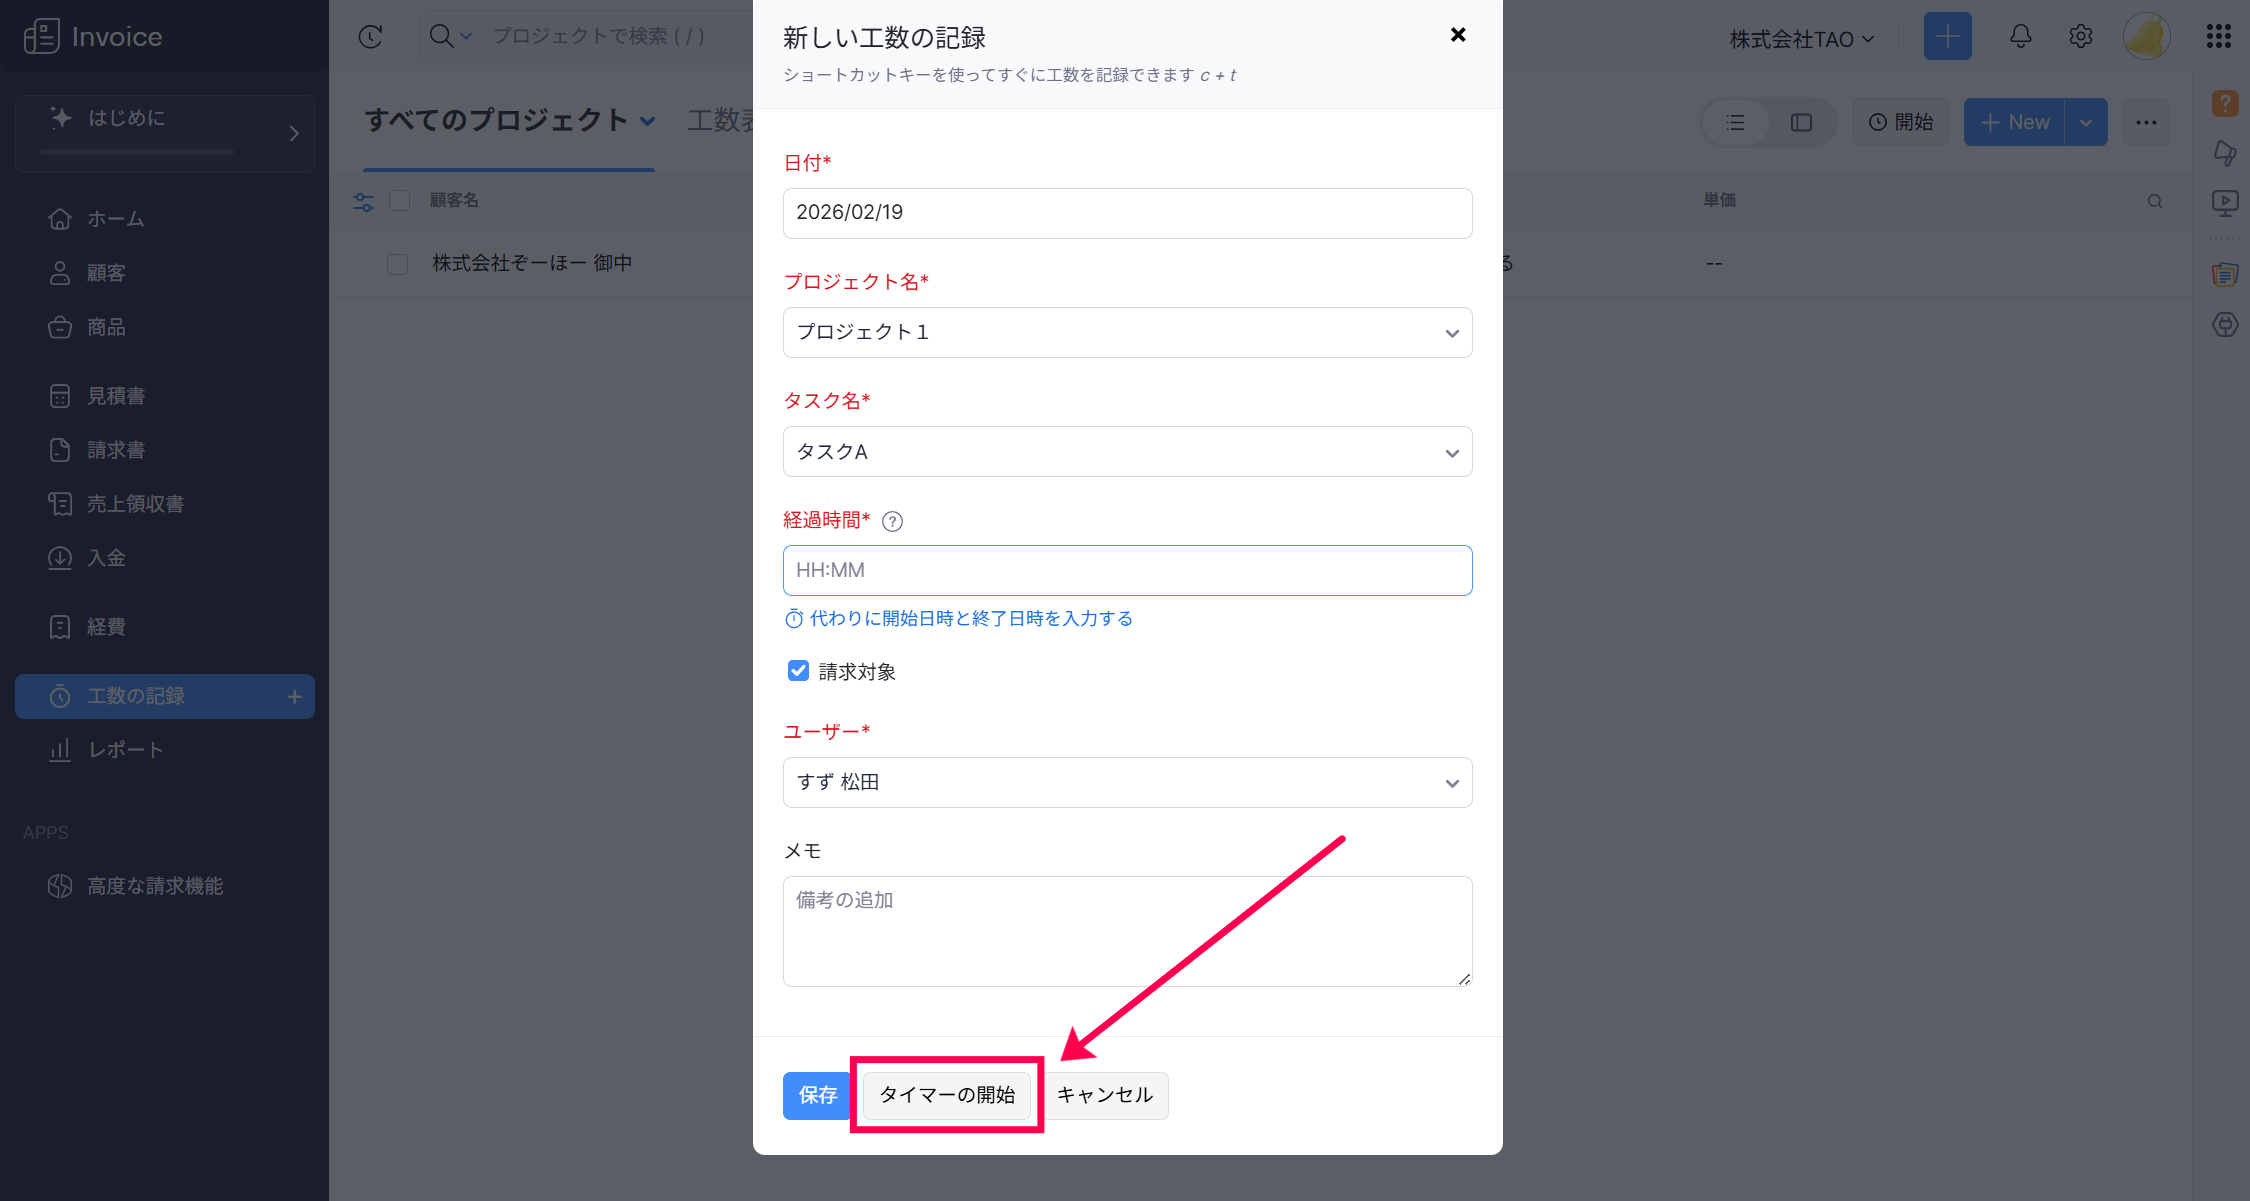Uncheck the 請求対象 checkbox
Viewport: 2250px width, 1201px height.
coord(798,671)
